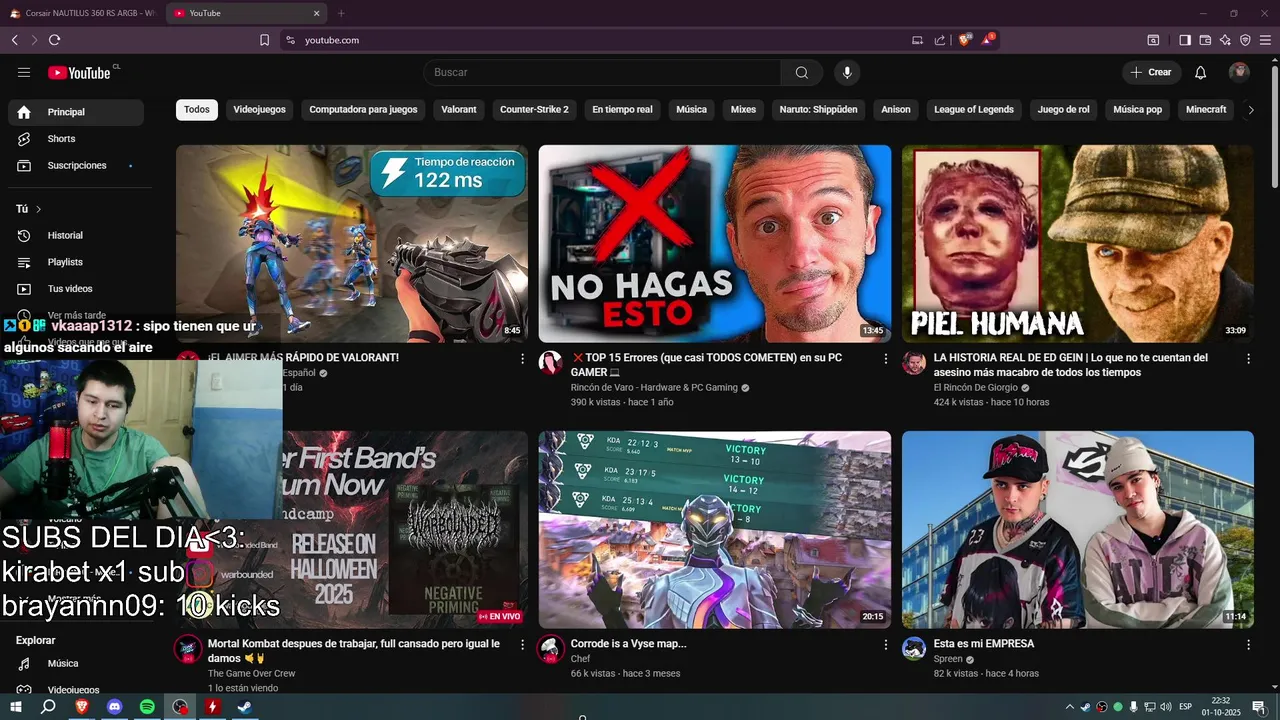Select the Anison filter chip
Image resolution: width=1280 pixels, height=720 pixels.
coord(896,110)
